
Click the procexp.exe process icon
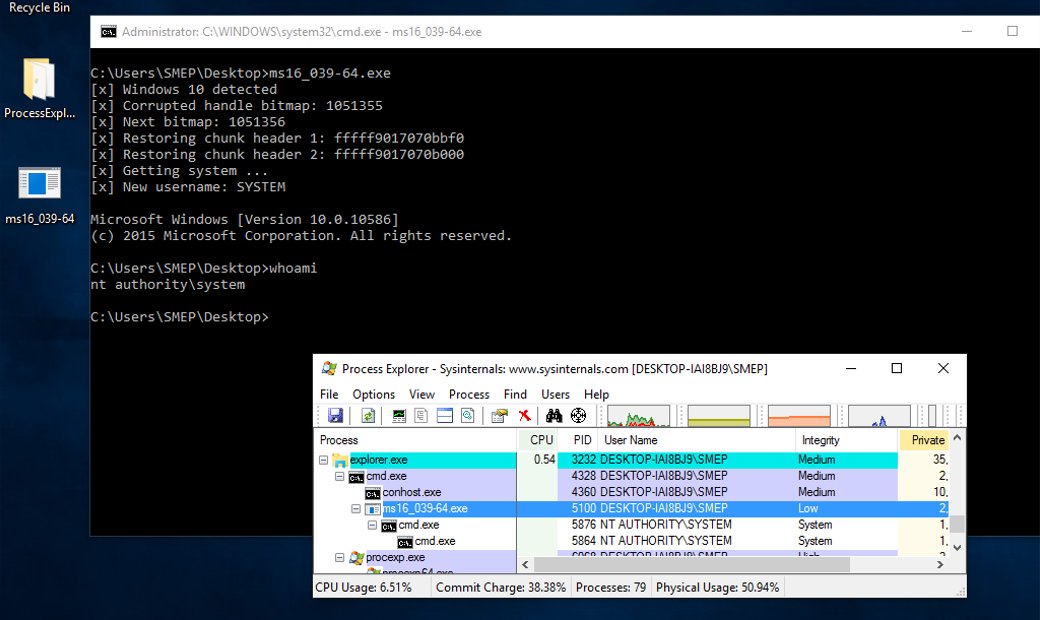[x=357, y=558]
